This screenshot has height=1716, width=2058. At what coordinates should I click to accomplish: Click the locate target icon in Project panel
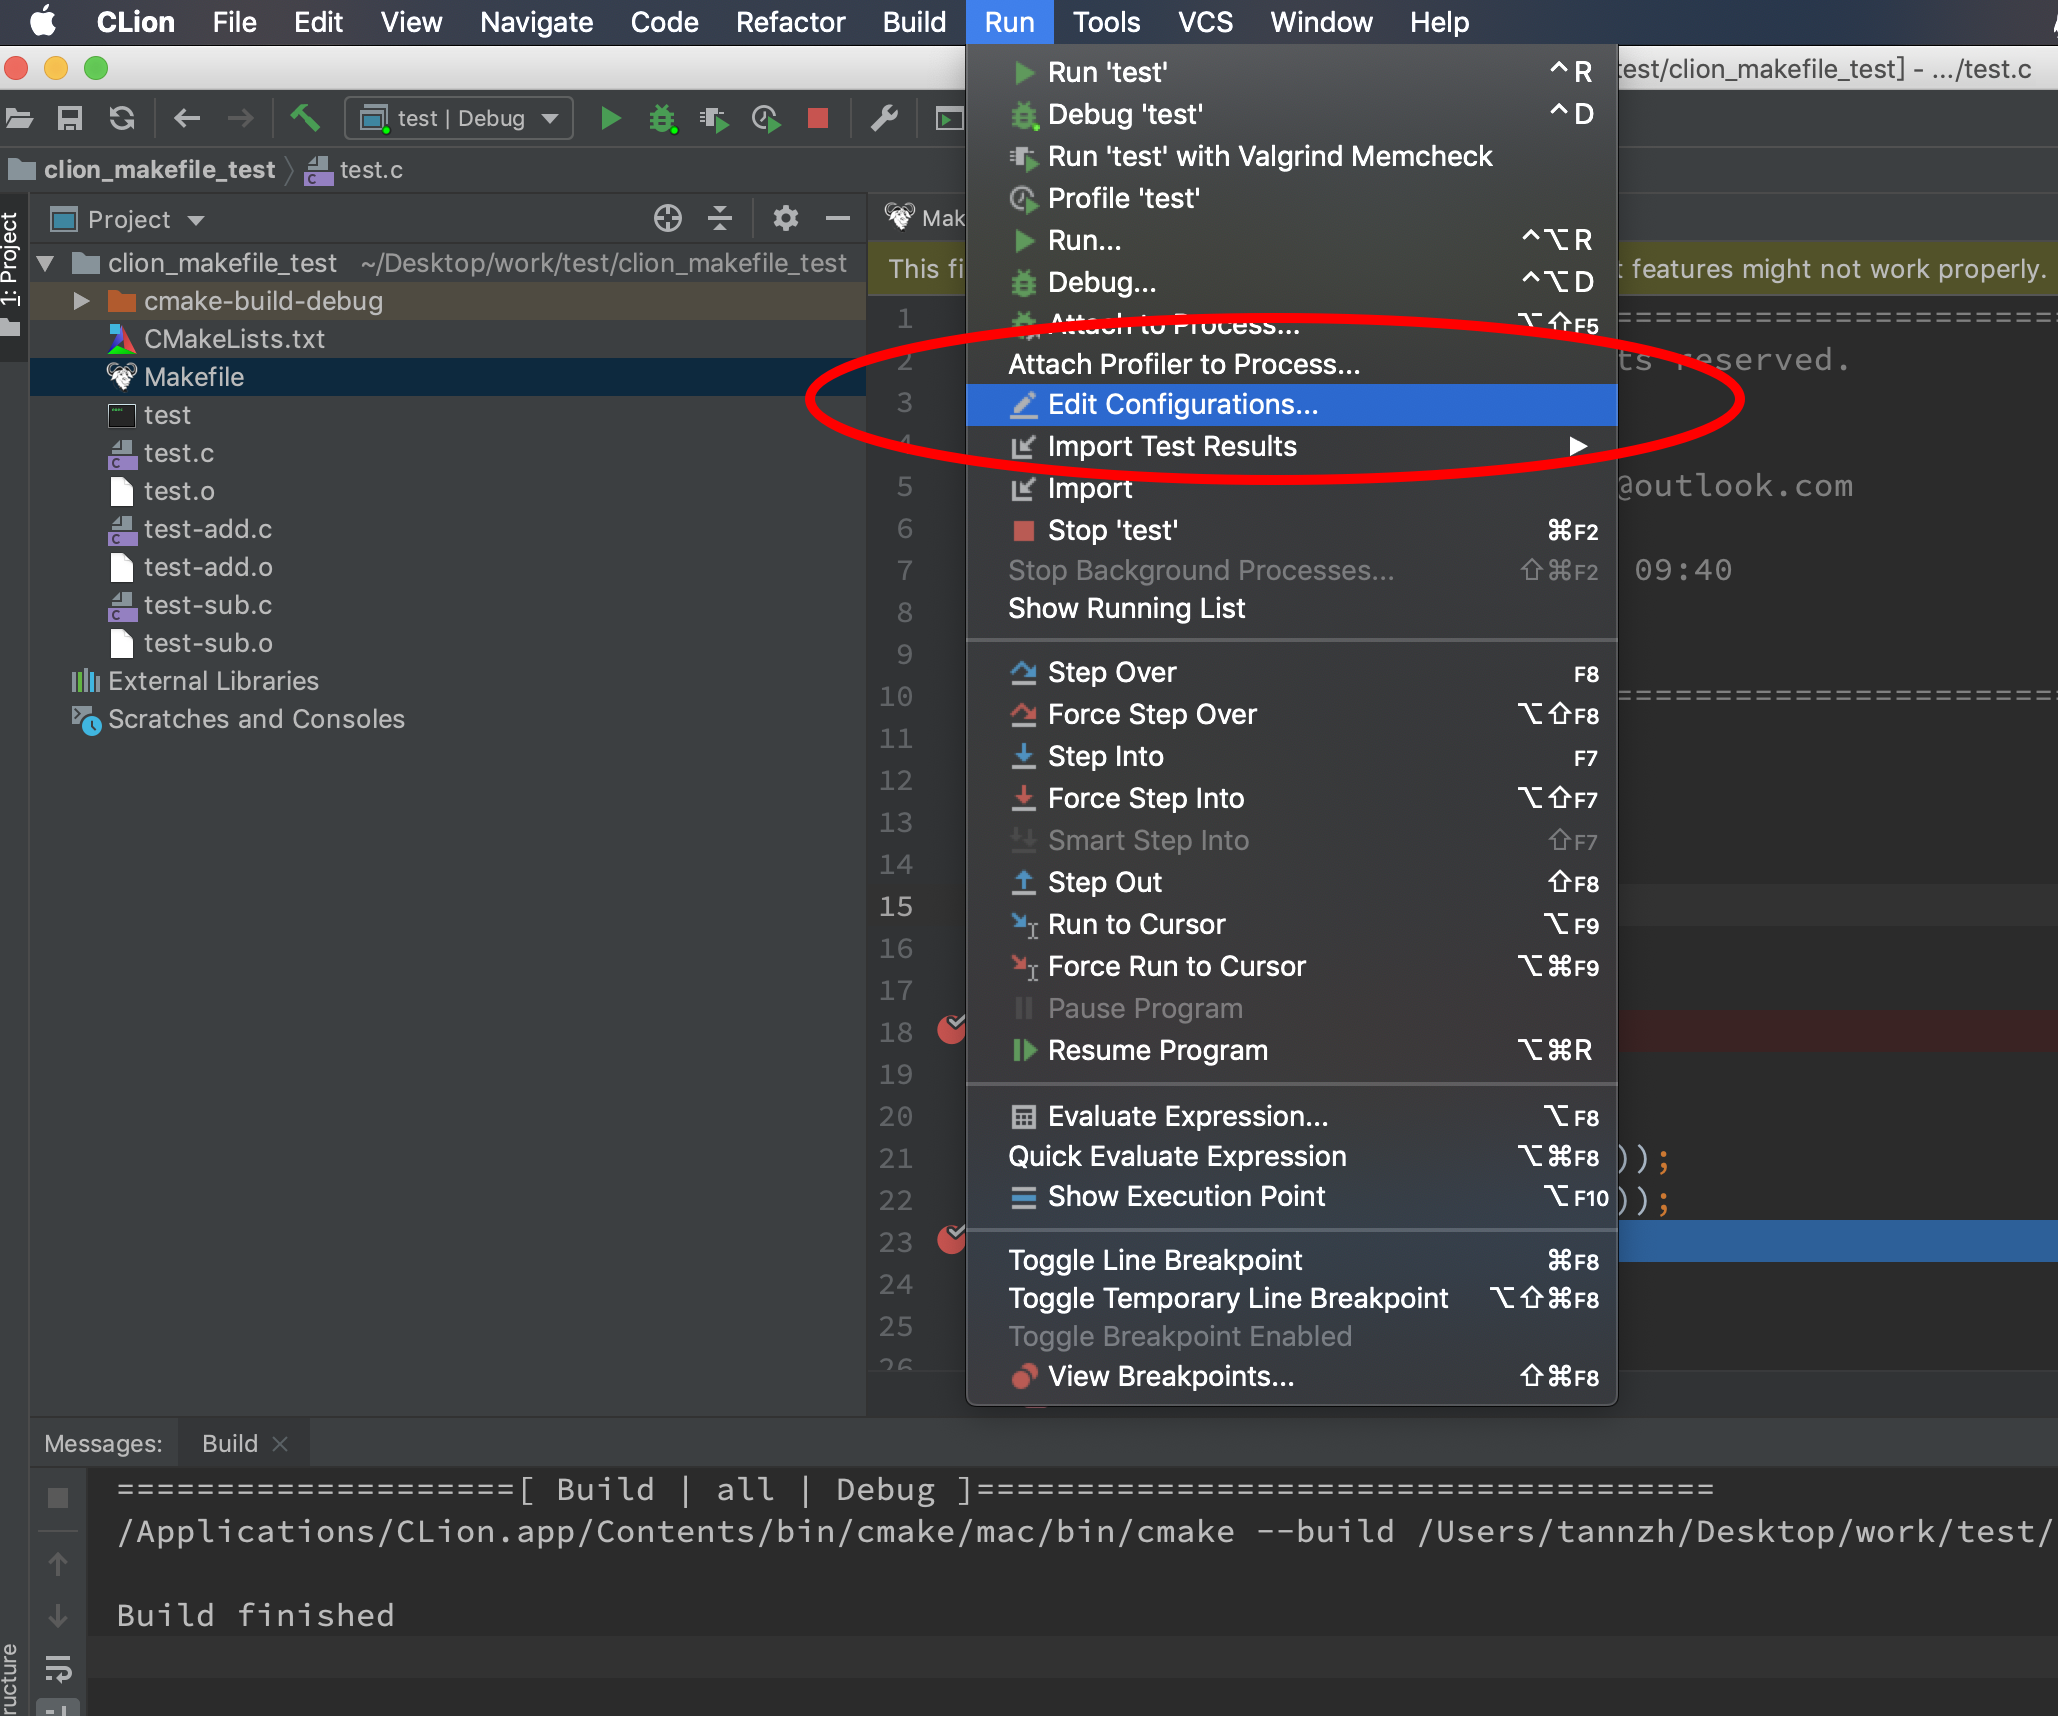click(x=667, y=218)
